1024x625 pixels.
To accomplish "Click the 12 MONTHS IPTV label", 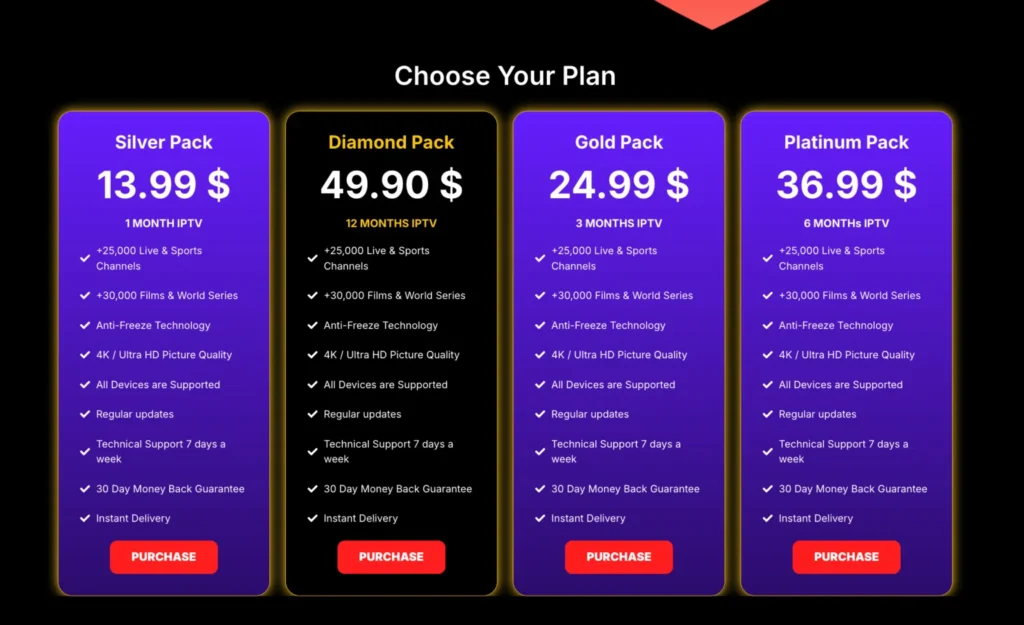I will click(391, 223).
